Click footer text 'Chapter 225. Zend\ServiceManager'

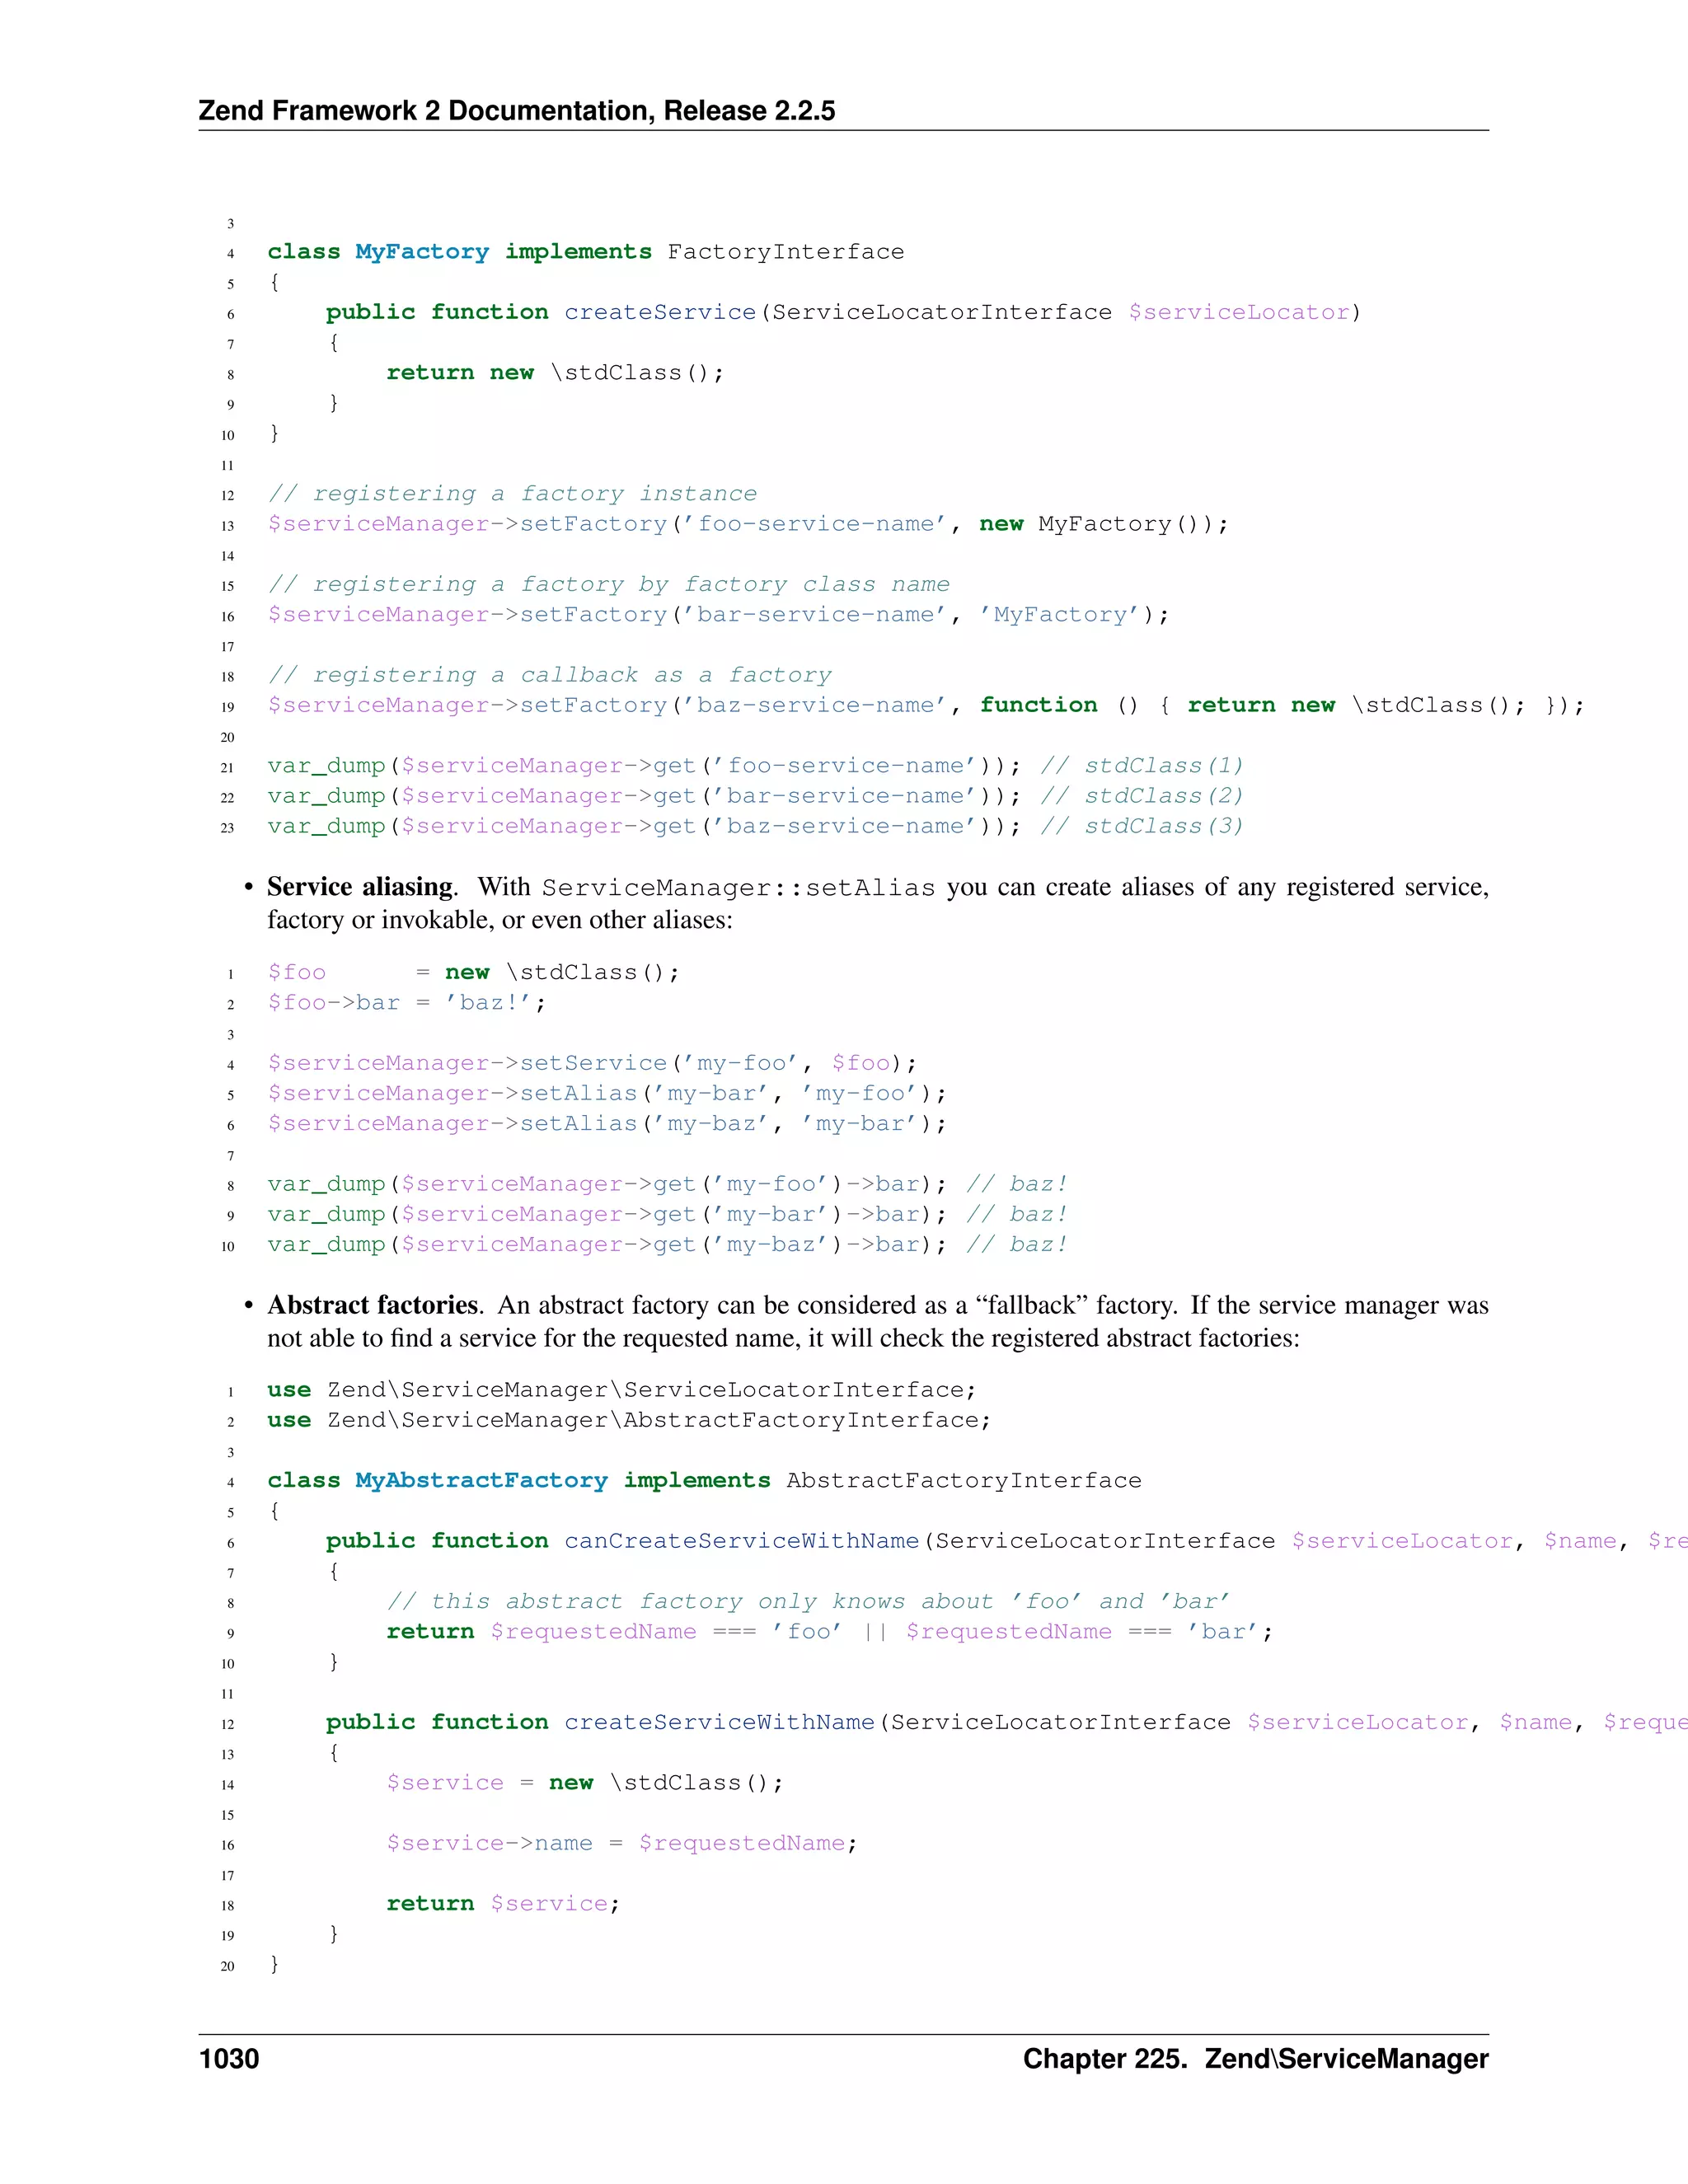click(x=1255, y=2058)
